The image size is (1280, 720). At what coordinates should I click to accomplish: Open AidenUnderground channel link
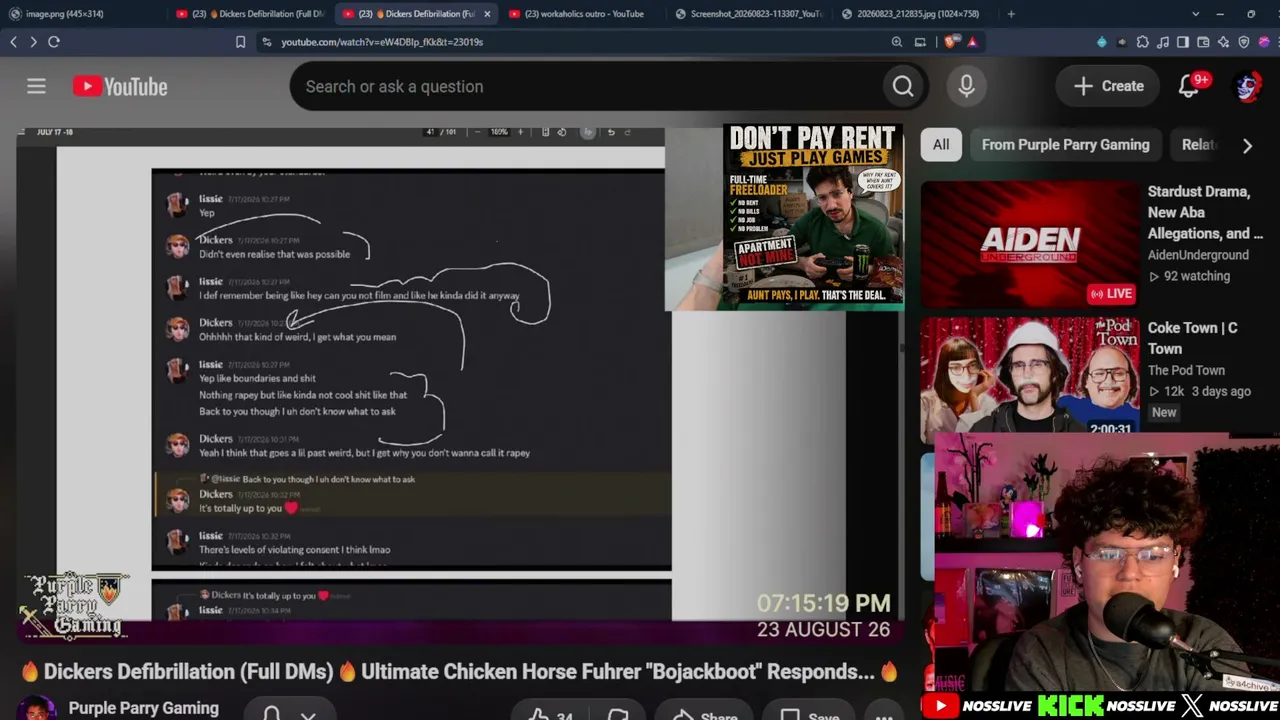pos(1198,255)
